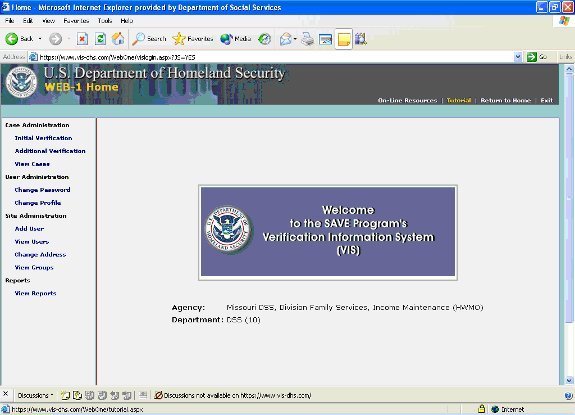Open the Discussions dropdown in bottom bar
The image size is (575, 415).
click(35, 396)
